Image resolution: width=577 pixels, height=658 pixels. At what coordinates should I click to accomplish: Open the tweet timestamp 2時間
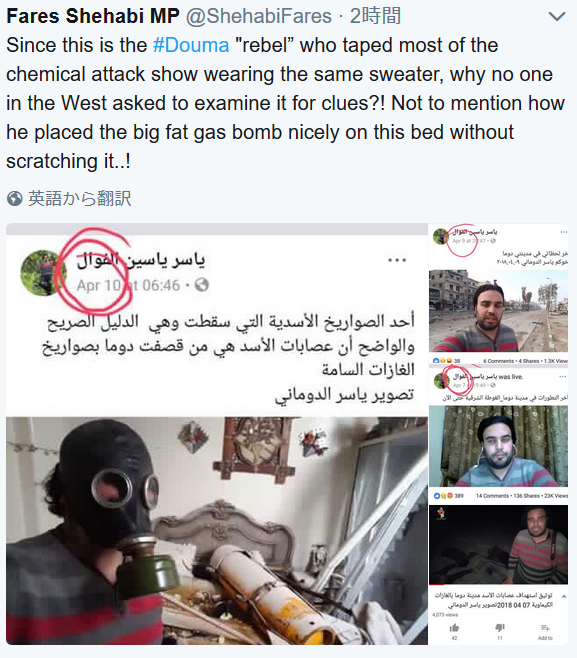(376, 16)
